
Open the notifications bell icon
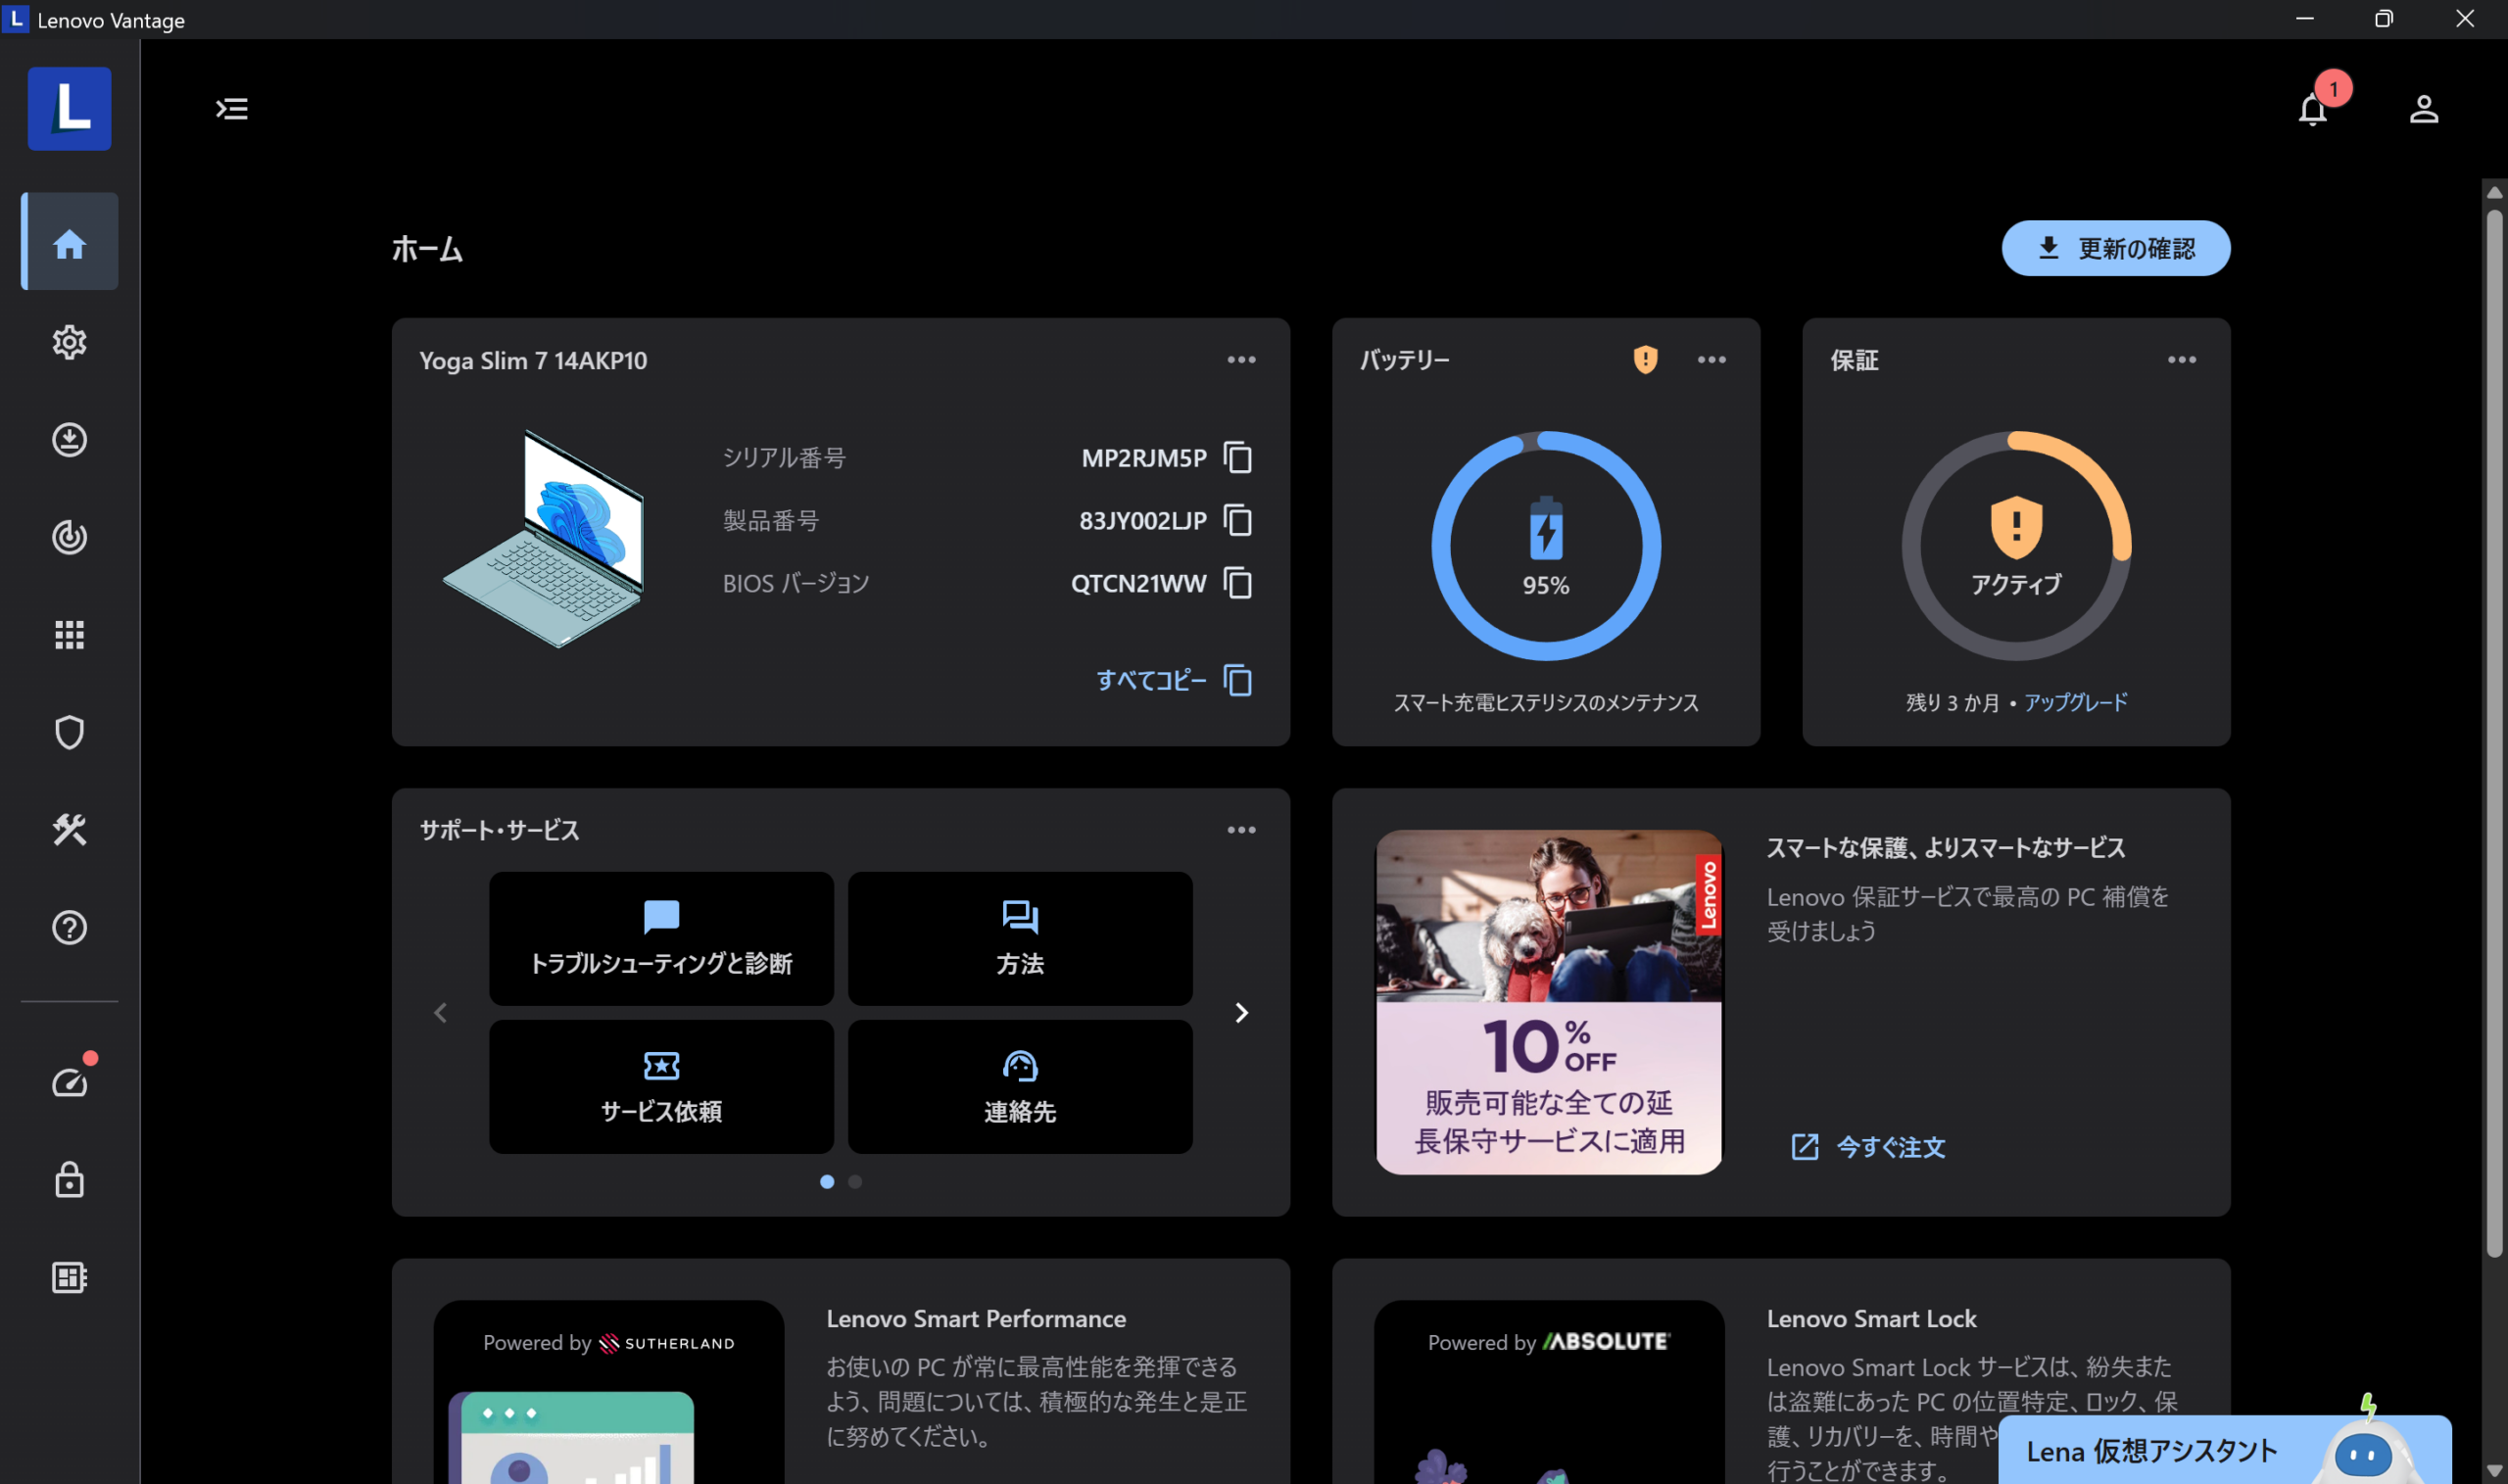click(x=2311, y=109)
